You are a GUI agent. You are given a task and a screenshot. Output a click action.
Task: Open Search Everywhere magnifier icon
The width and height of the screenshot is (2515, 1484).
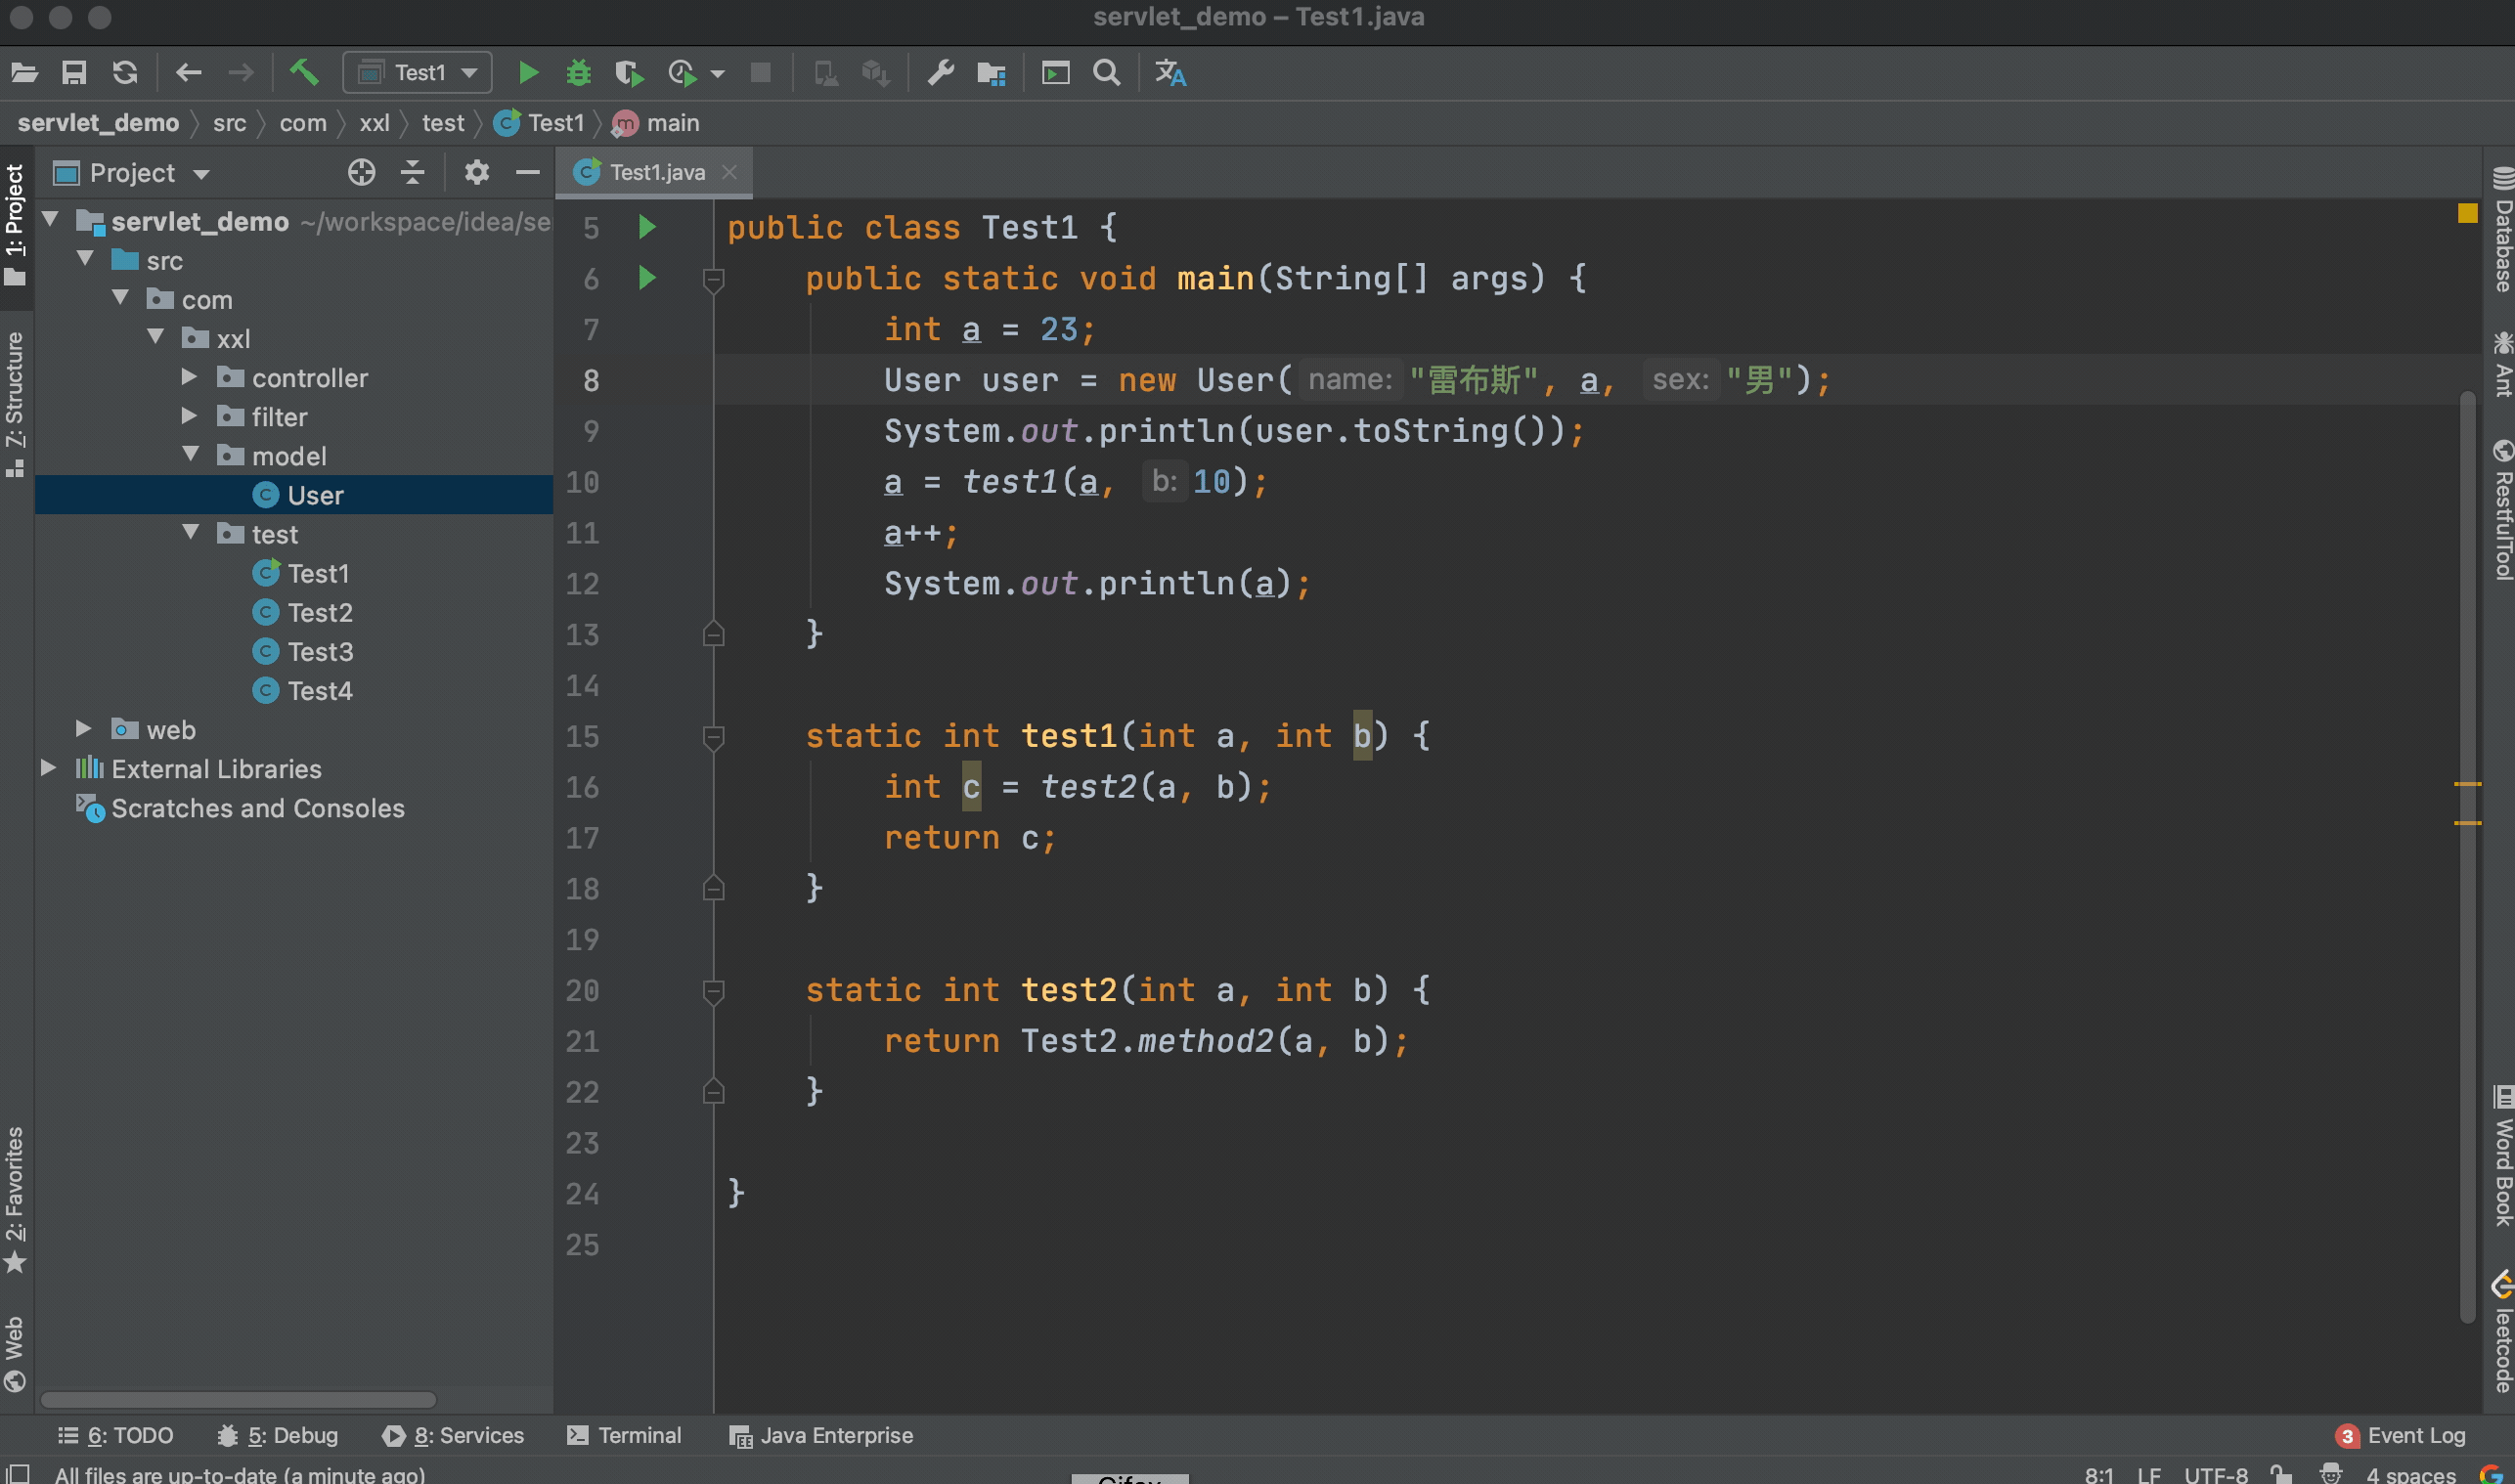(1106, 72)
